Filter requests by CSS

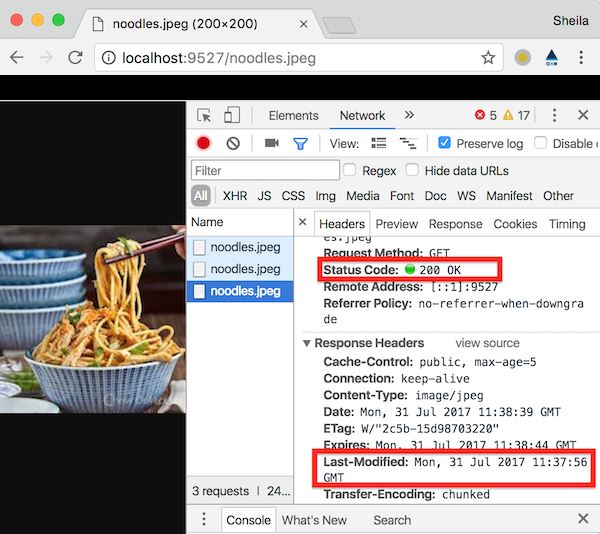pyautogui.click(x=293, y=196)
